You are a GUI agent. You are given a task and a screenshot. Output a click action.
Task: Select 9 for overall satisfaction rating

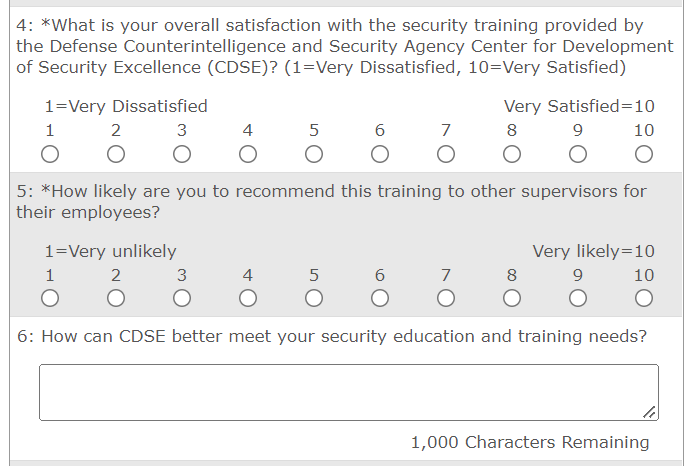pyautogui.click(x=578, y=154)
